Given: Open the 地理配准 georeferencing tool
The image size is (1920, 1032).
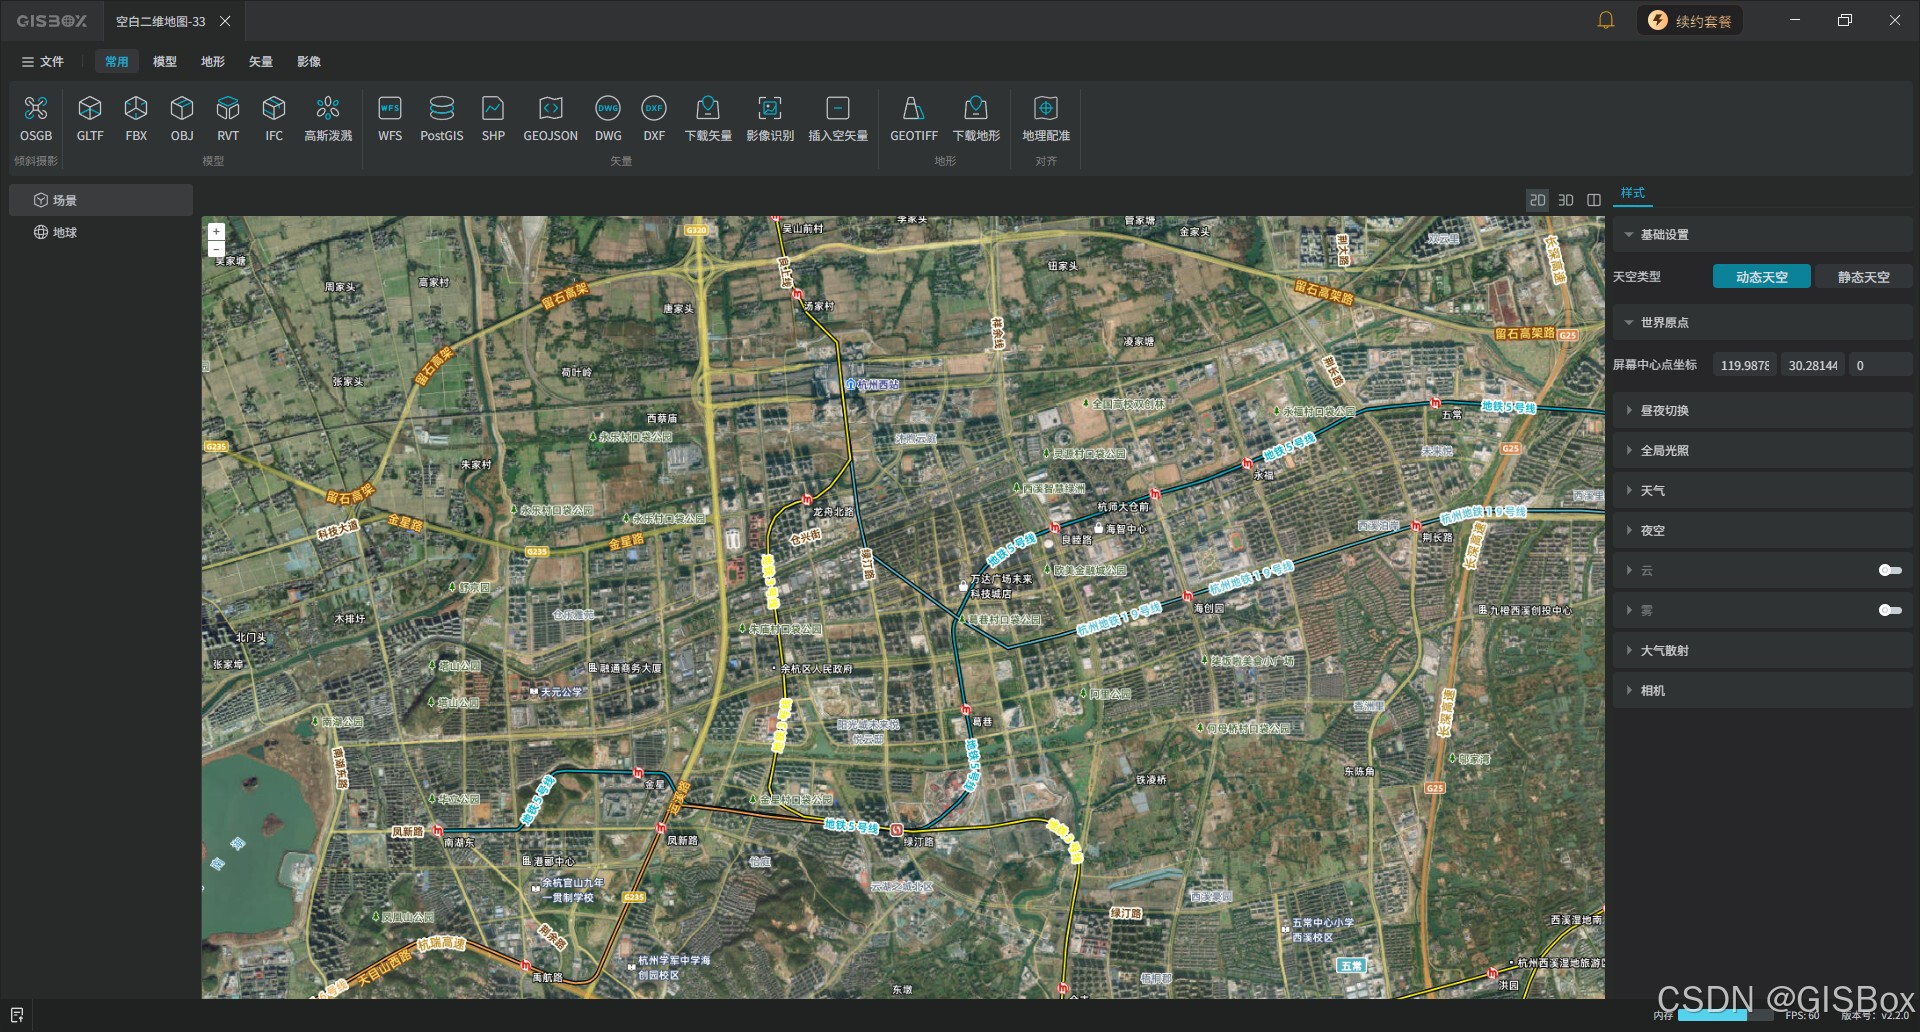Looking at the screenshot, I should click(1046, 118).
